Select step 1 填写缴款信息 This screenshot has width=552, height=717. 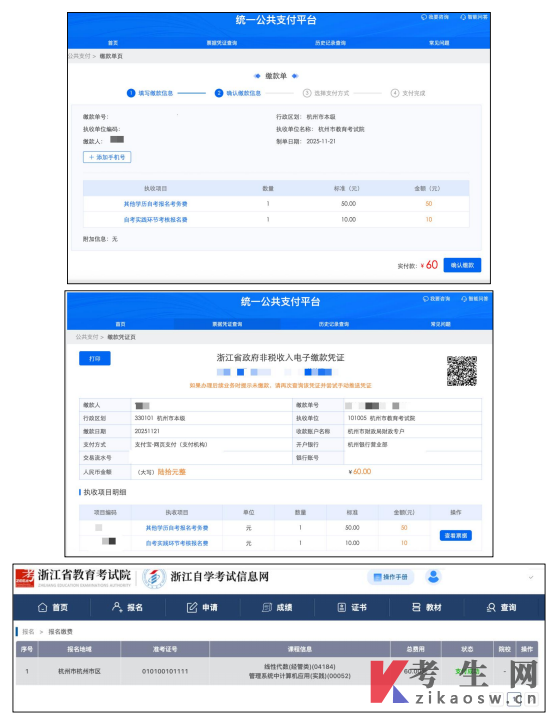tap(150, 93)
